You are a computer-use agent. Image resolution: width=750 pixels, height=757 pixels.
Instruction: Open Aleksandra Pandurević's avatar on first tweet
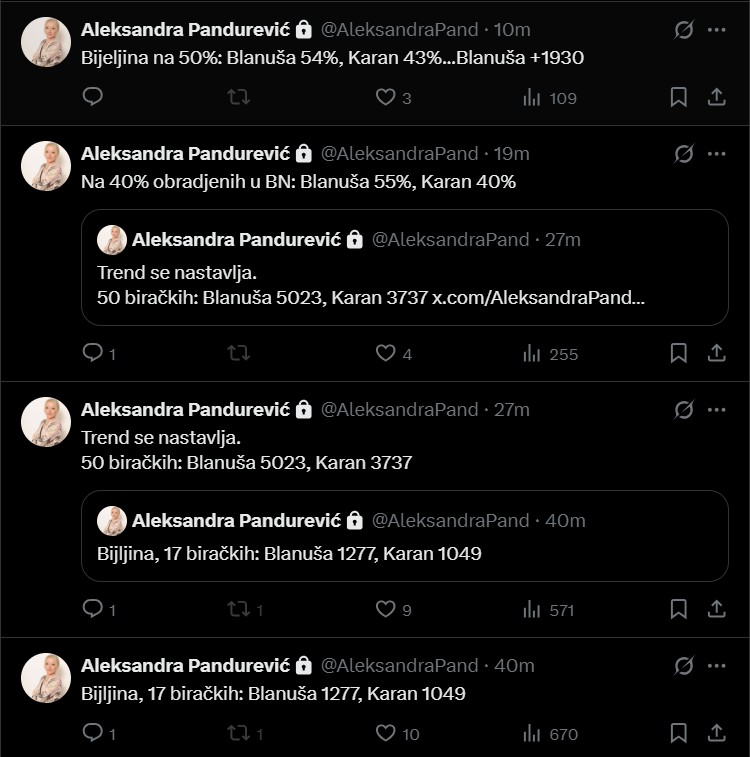point(46,42)
